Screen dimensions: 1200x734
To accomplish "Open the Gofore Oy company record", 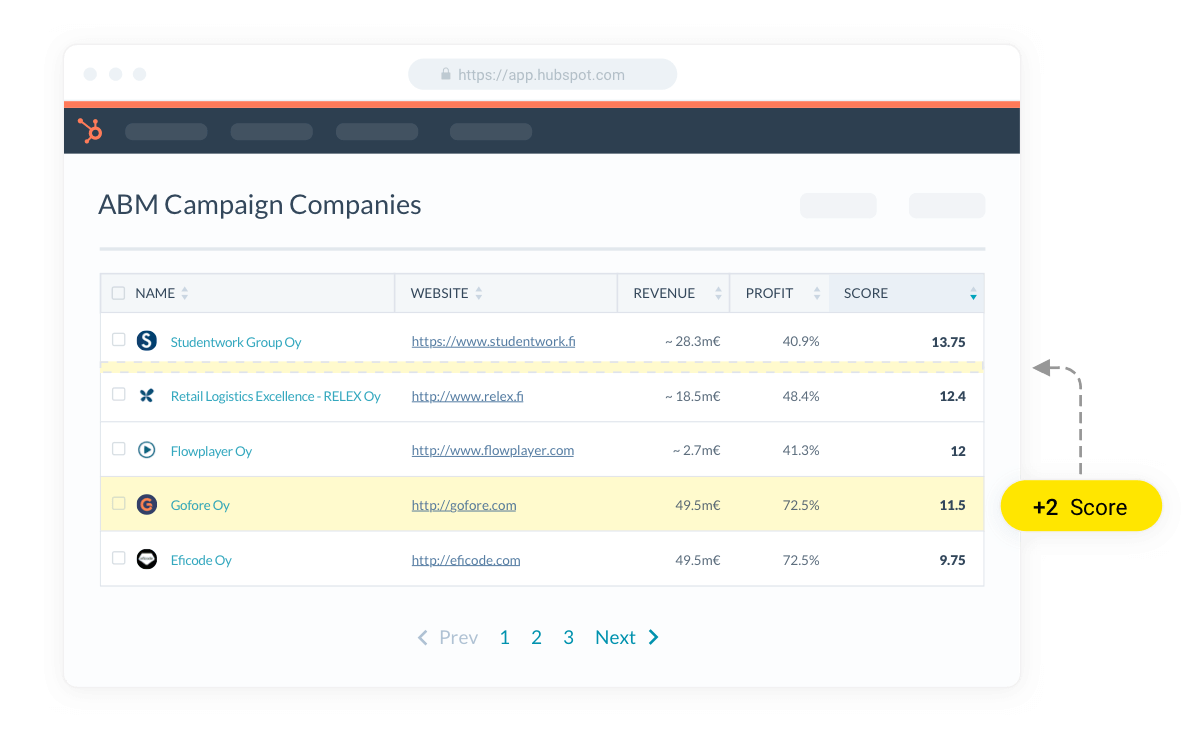I will point(200,505).
